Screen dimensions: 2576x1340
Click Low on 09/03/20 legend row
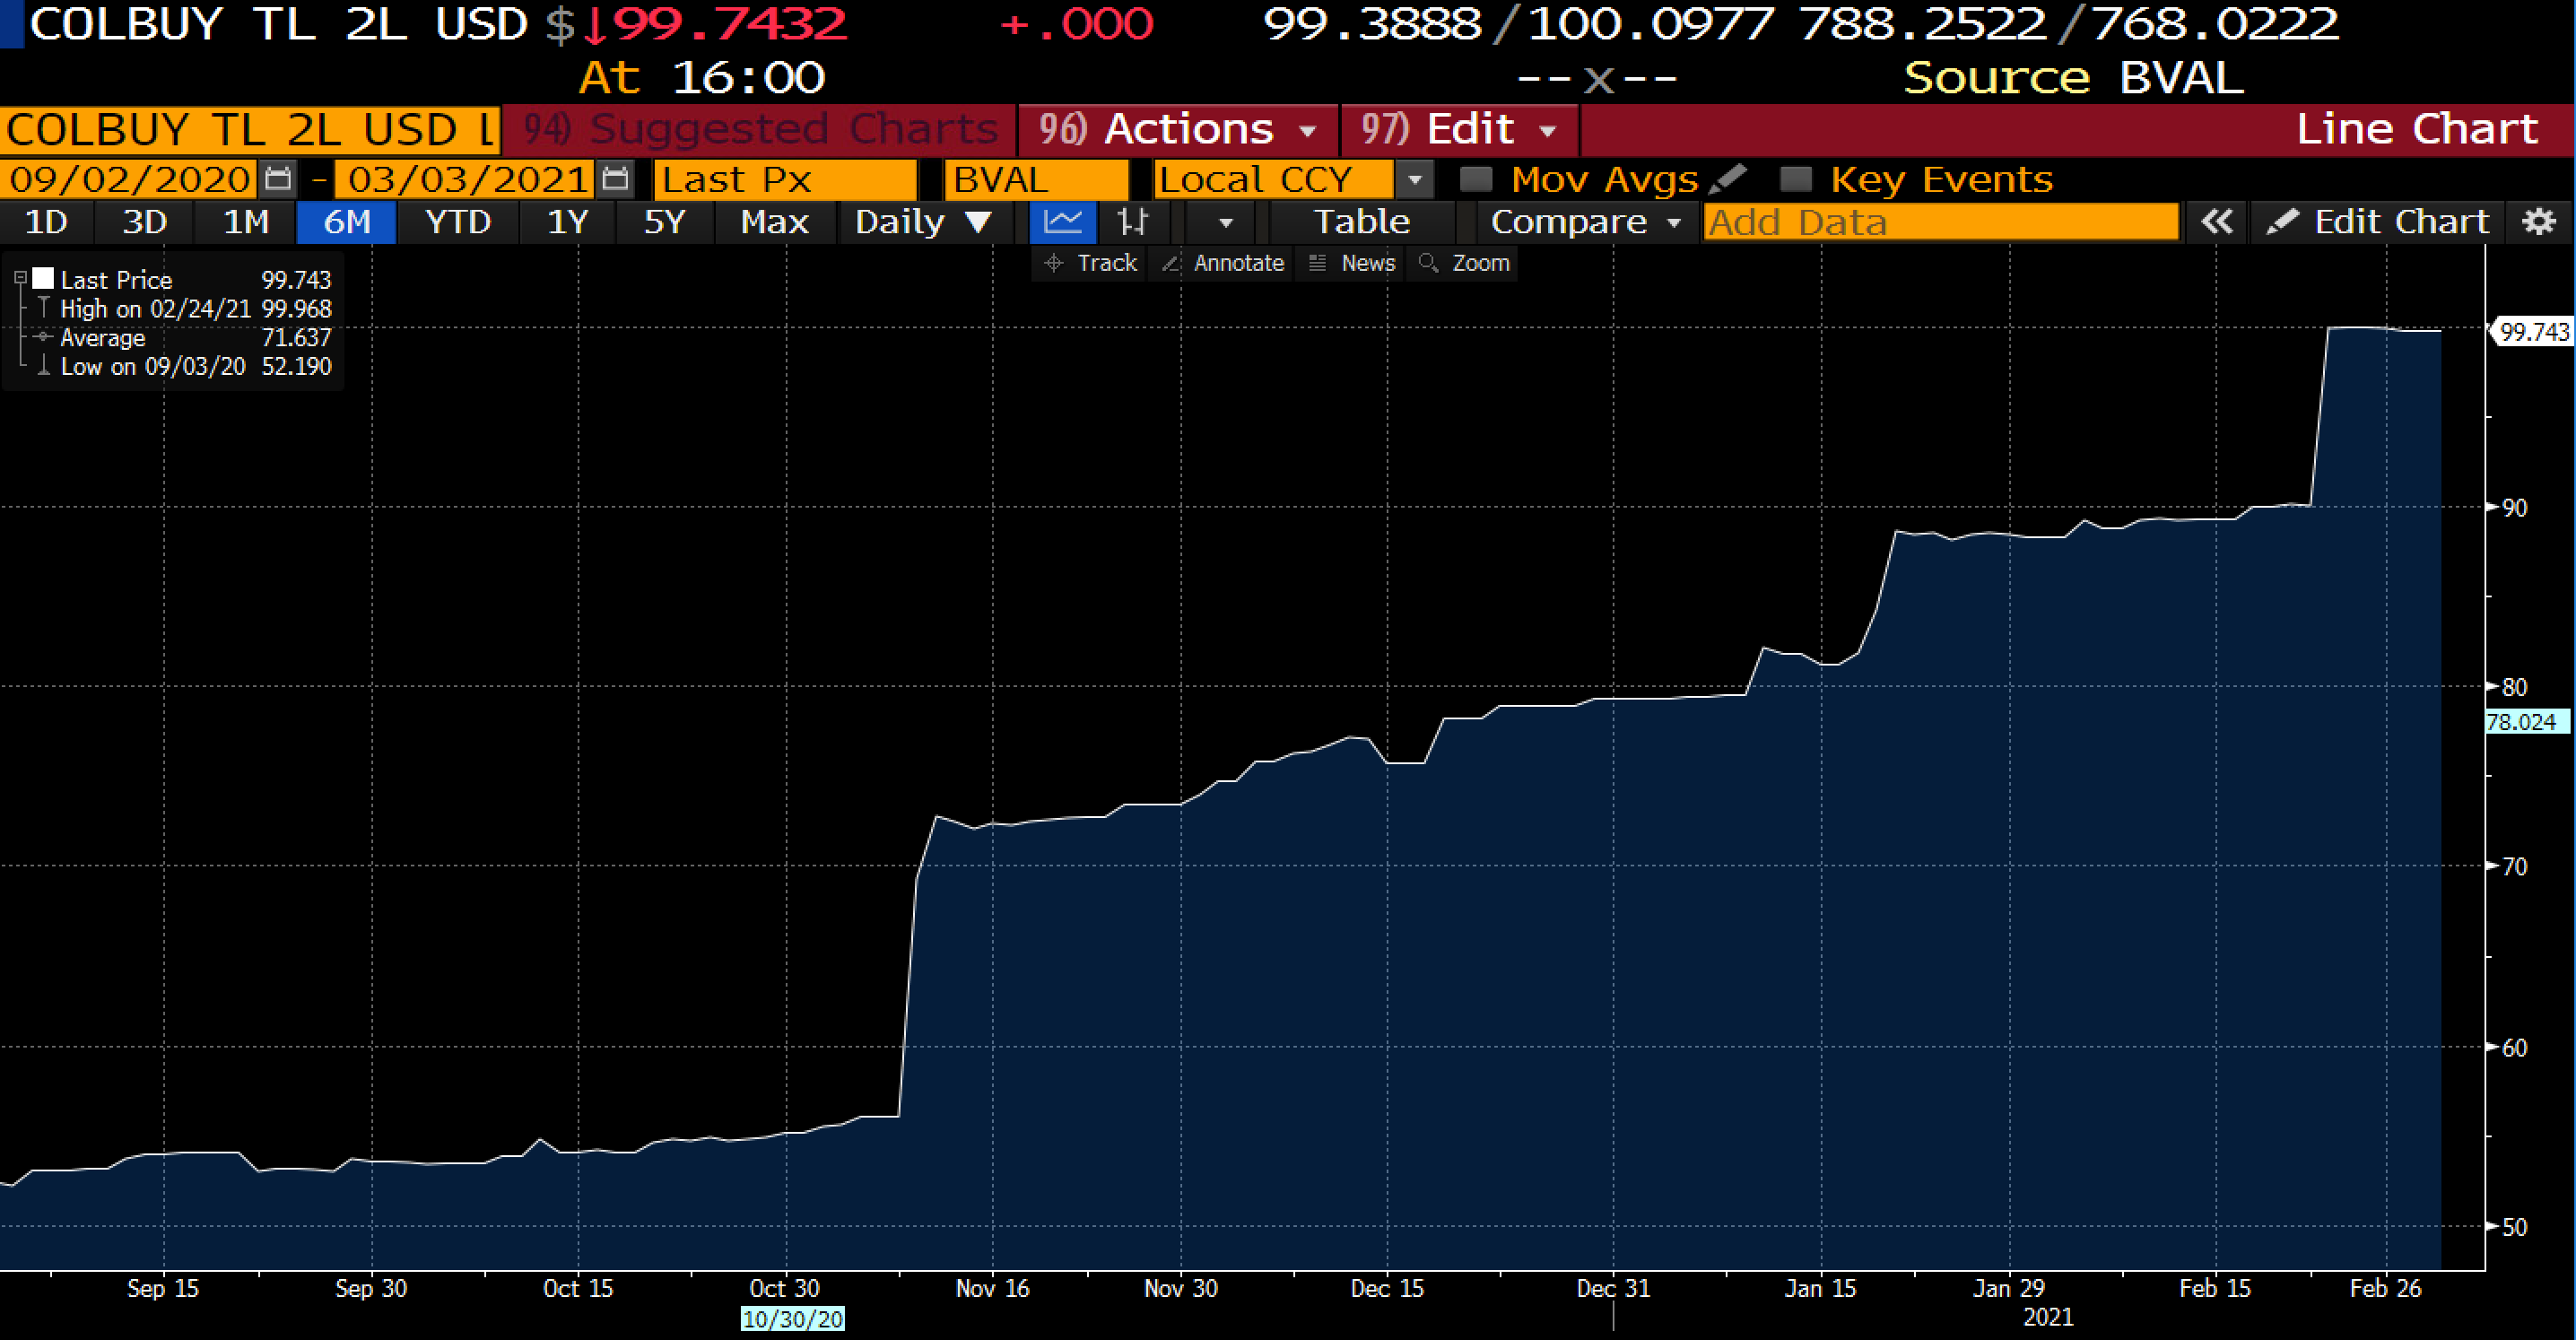(195, 366)
